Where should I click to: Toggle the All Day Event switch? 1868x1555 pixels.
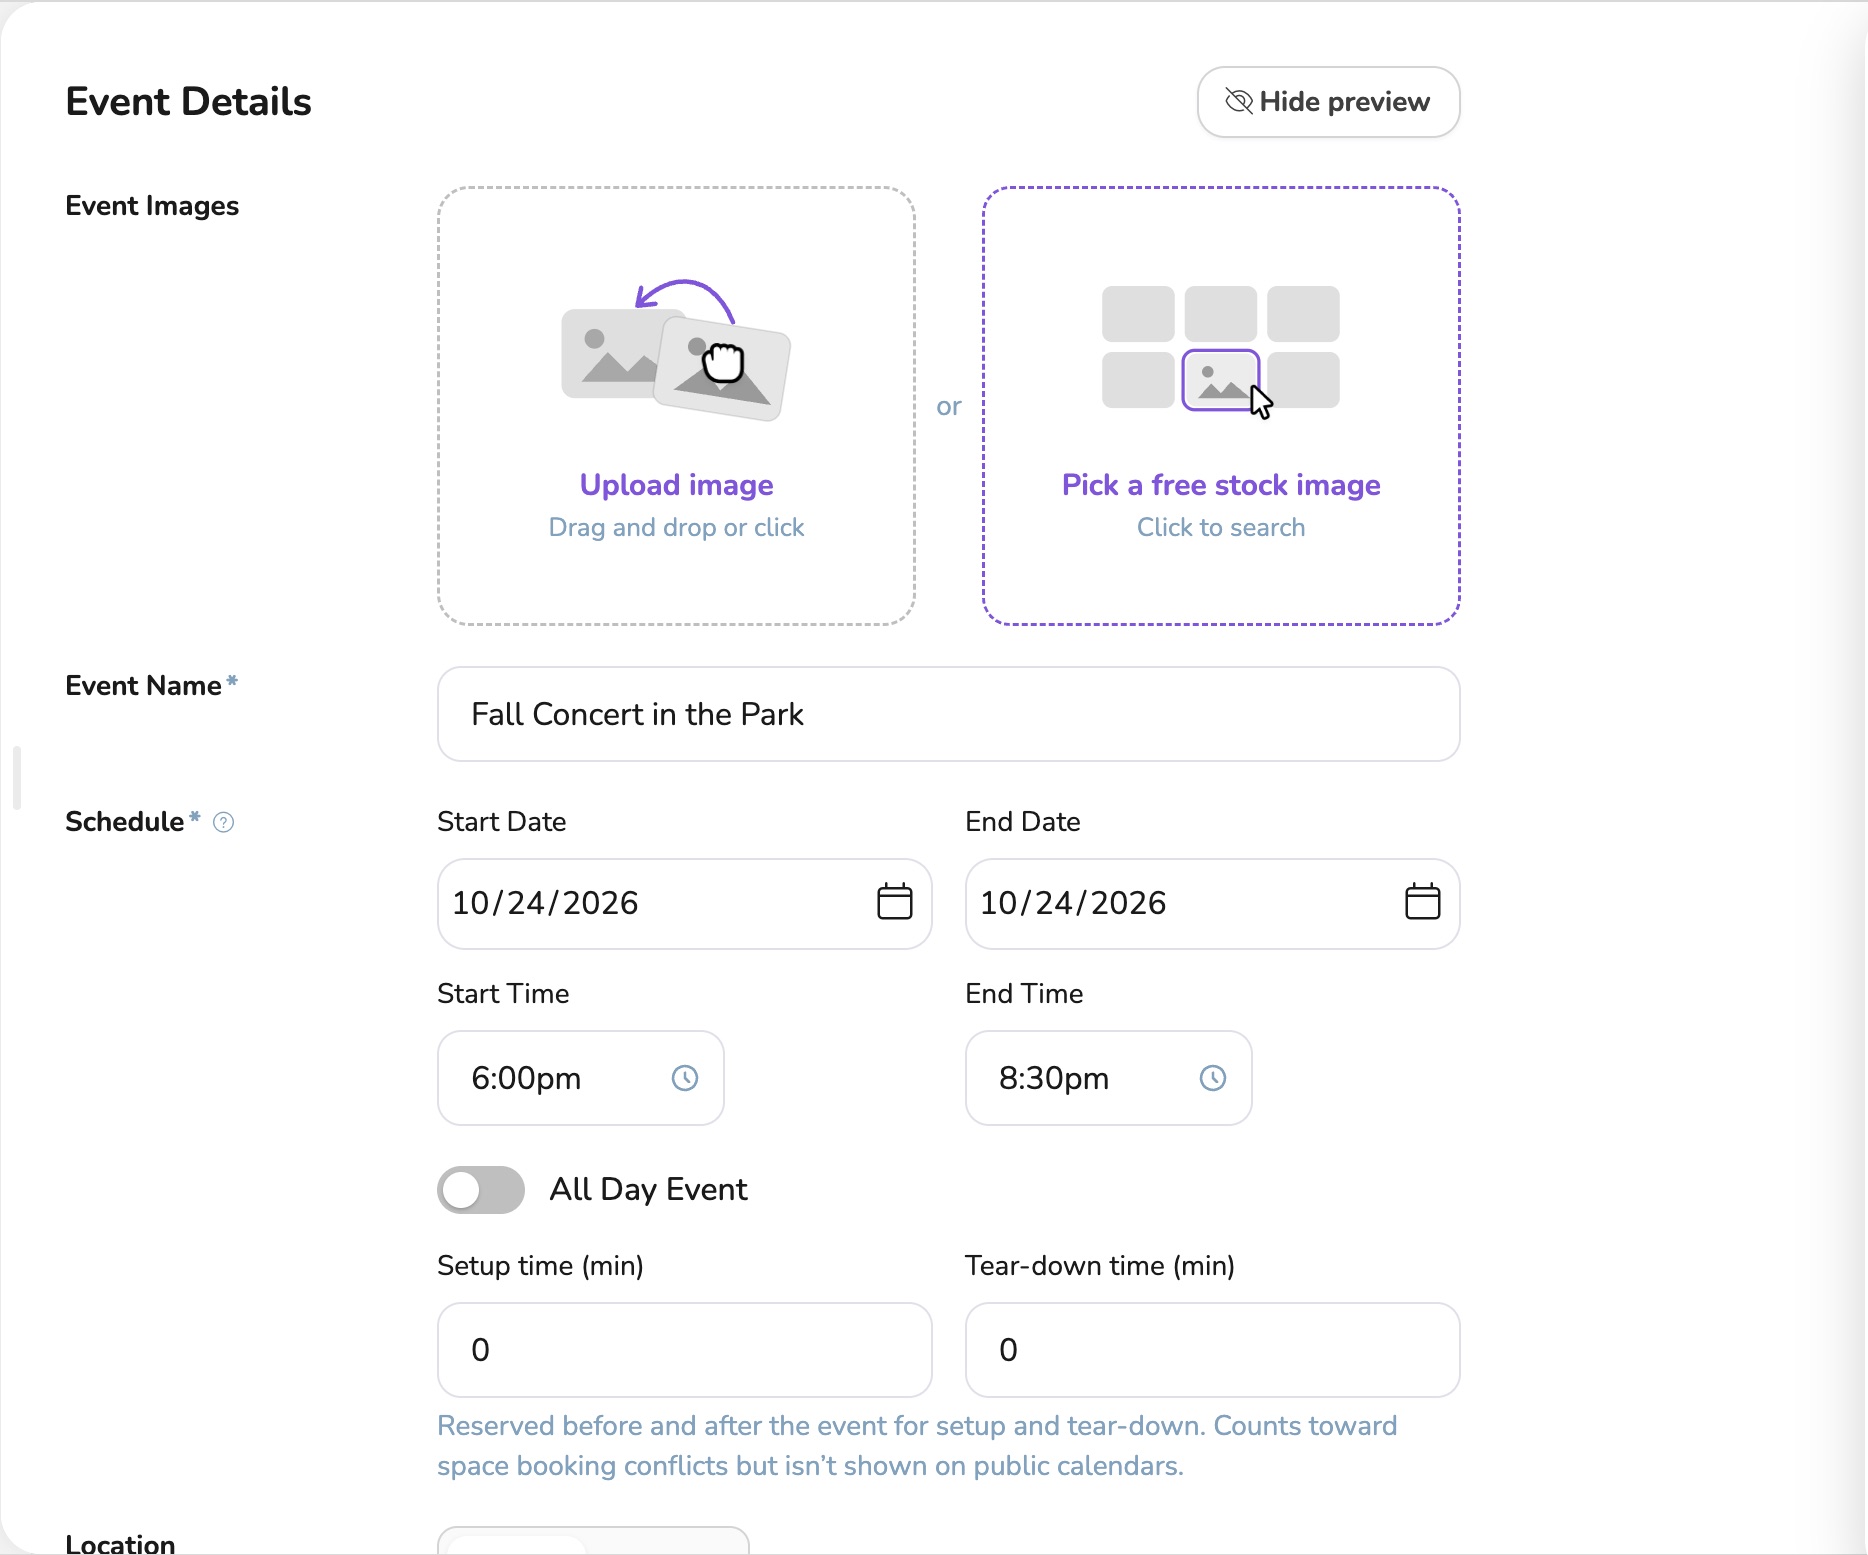481,1190
